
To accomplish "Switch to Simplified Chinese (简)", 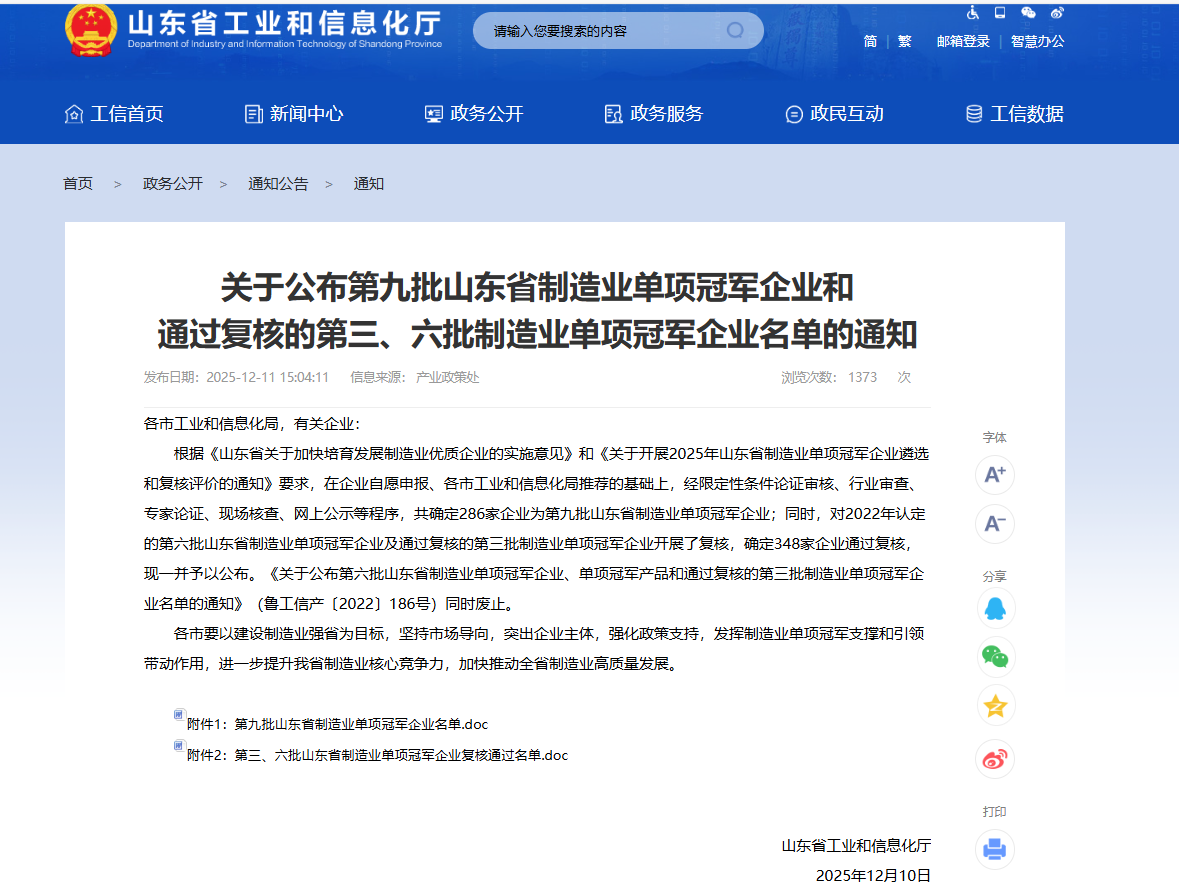I will tap(870, 41).
